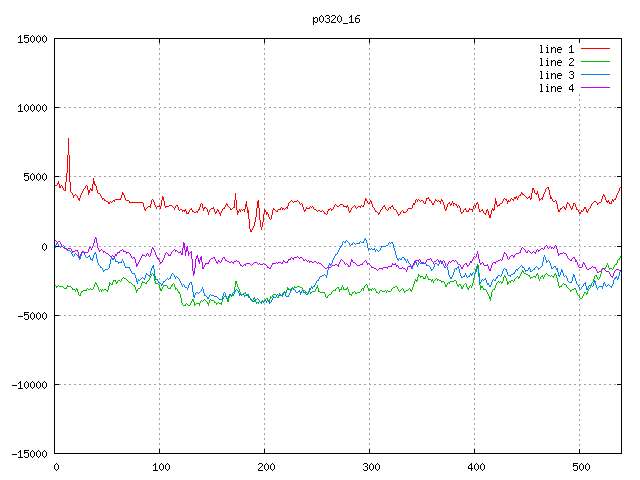Click the blue line 3 legend sample
640x480 pixels.
(x=596, y=75)
